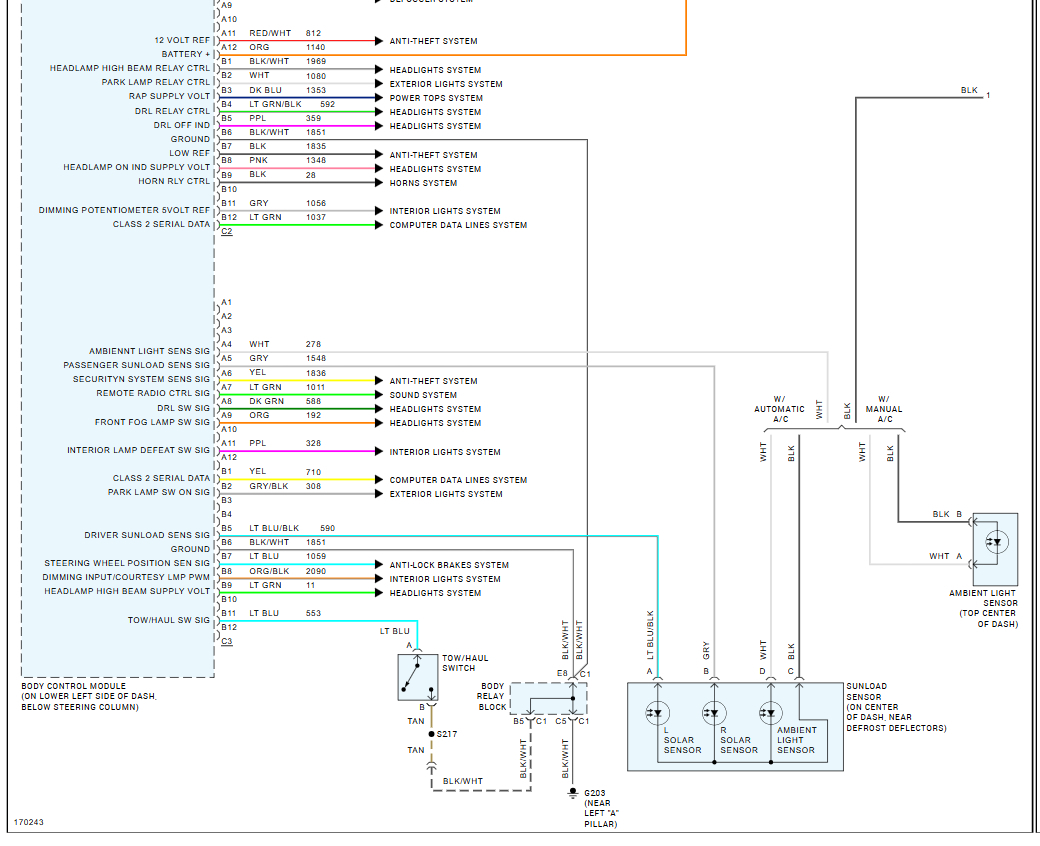
Task: Click the diagram number 170243
Action: coord(29,822)
